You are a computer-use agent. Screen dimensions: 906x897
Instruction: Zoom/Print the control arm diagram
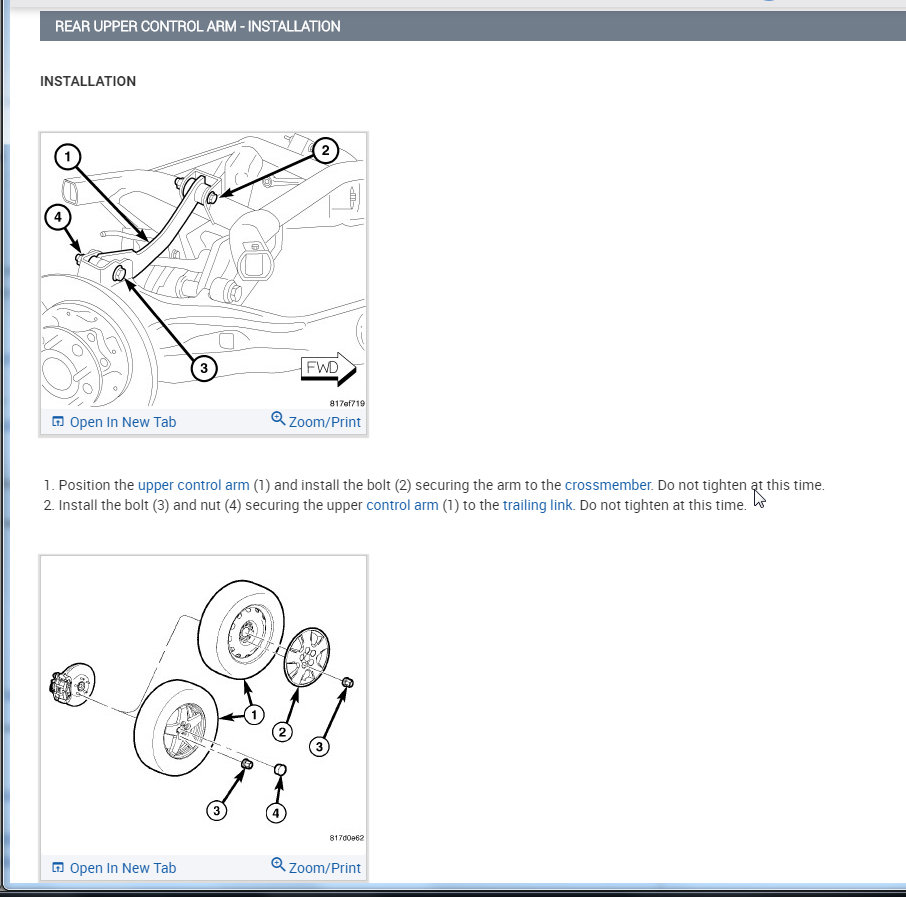pos(316,421)
